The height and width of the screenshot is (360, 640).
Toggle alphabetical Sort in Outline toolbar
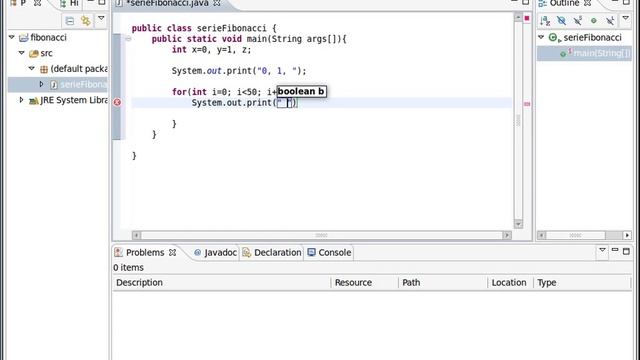pyautogui.click(x=545, y=20)
